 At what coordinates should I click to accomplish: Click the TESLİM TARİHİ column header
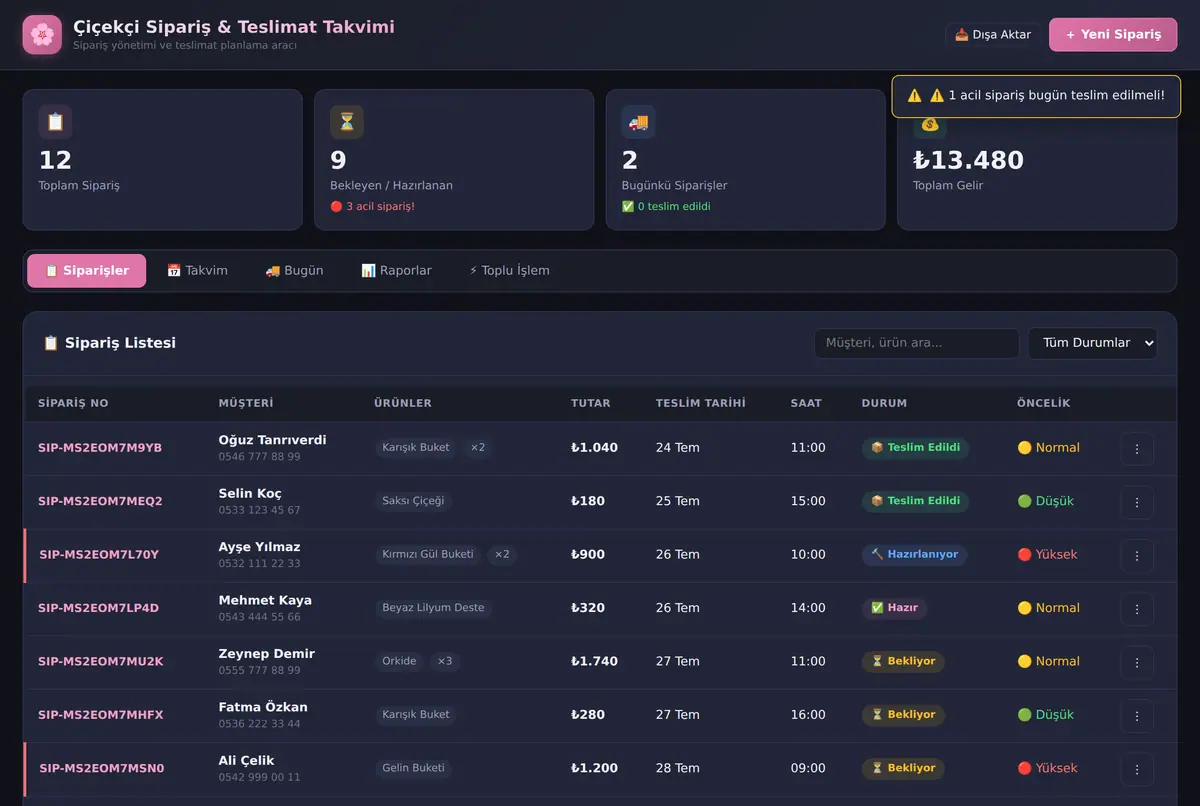(701, 404)
